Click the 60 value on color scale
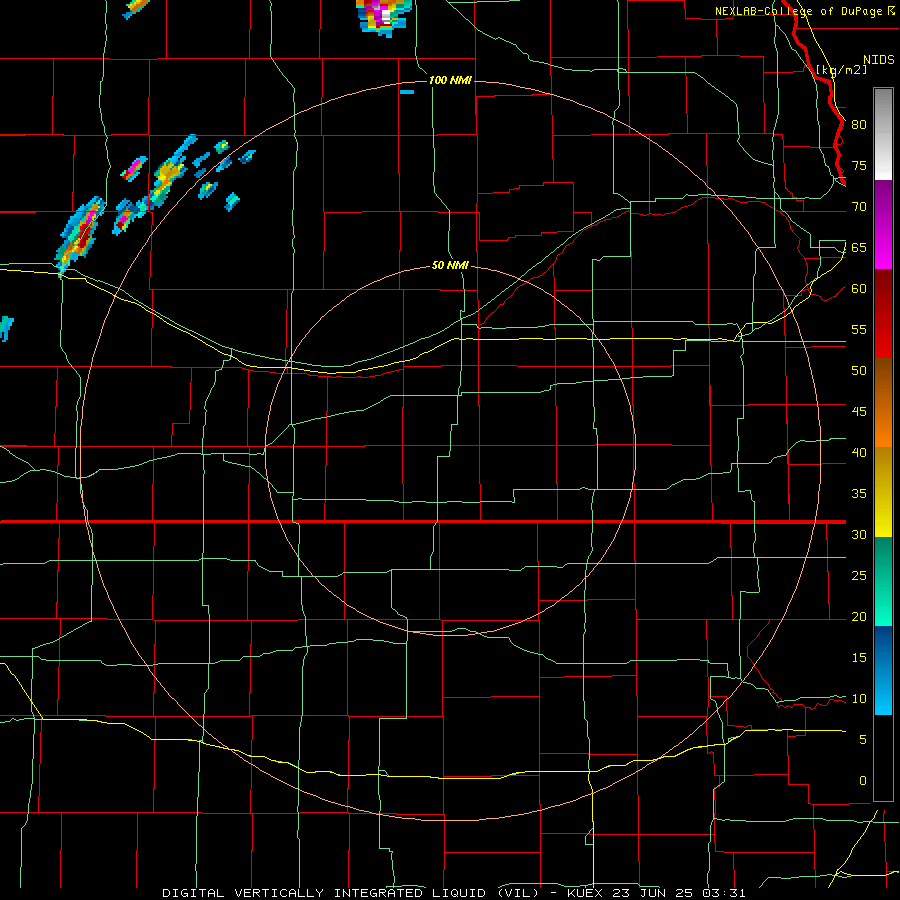 pos(859,289)
